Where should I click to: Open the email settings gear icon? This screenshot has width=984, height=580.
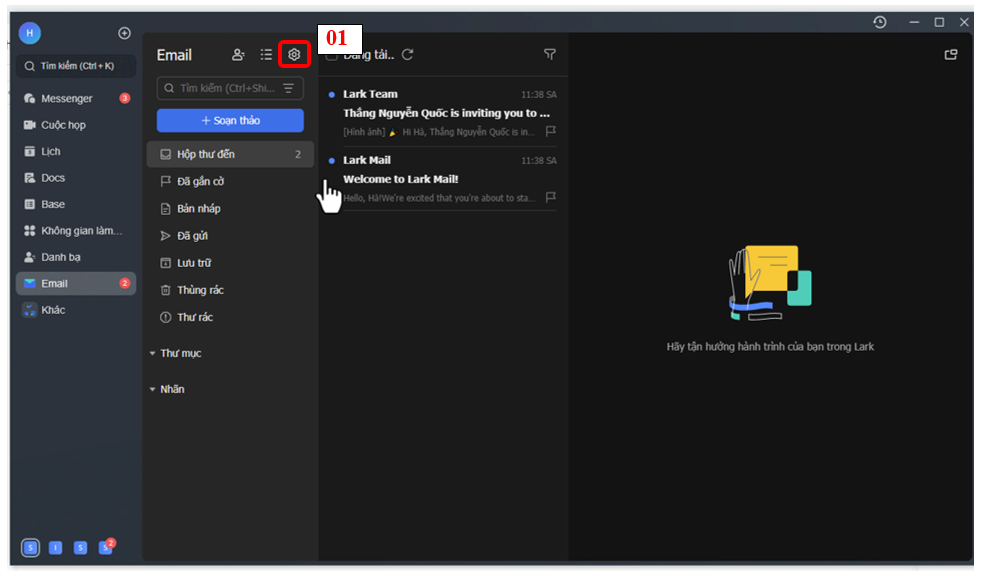(x=294, y=55)
